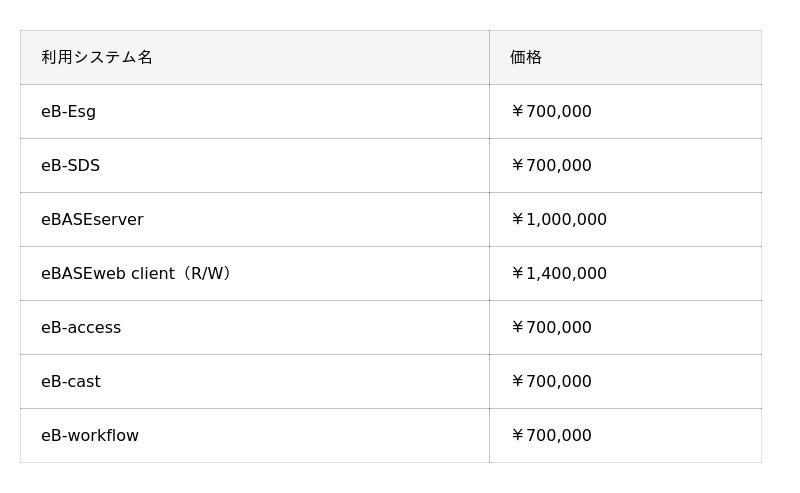Image resolution: width=800 pixels, height=493 pixels.
Task: Select the eB-access system name
Action: click(x=81, y=328)
